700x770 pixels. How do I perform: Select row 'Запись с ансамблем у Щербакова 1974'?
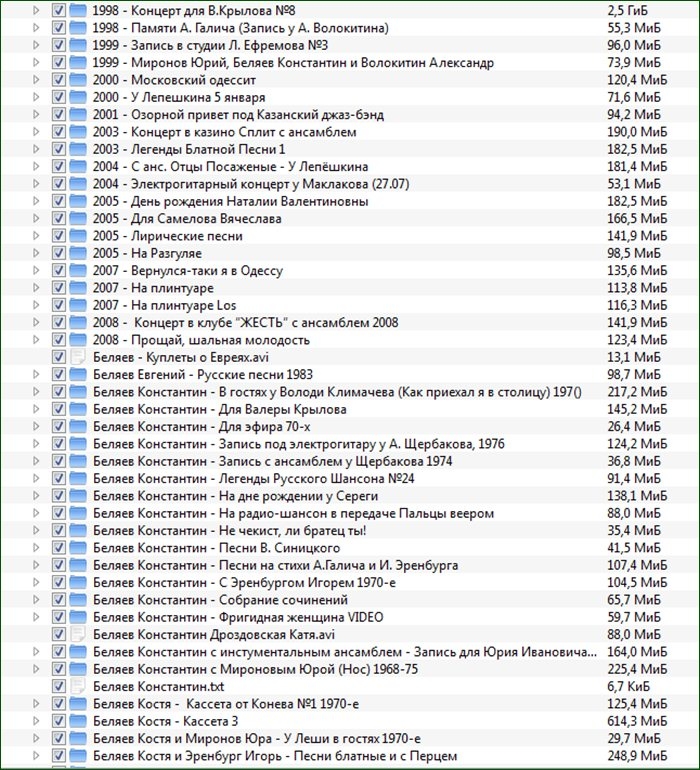click(350, 461)
